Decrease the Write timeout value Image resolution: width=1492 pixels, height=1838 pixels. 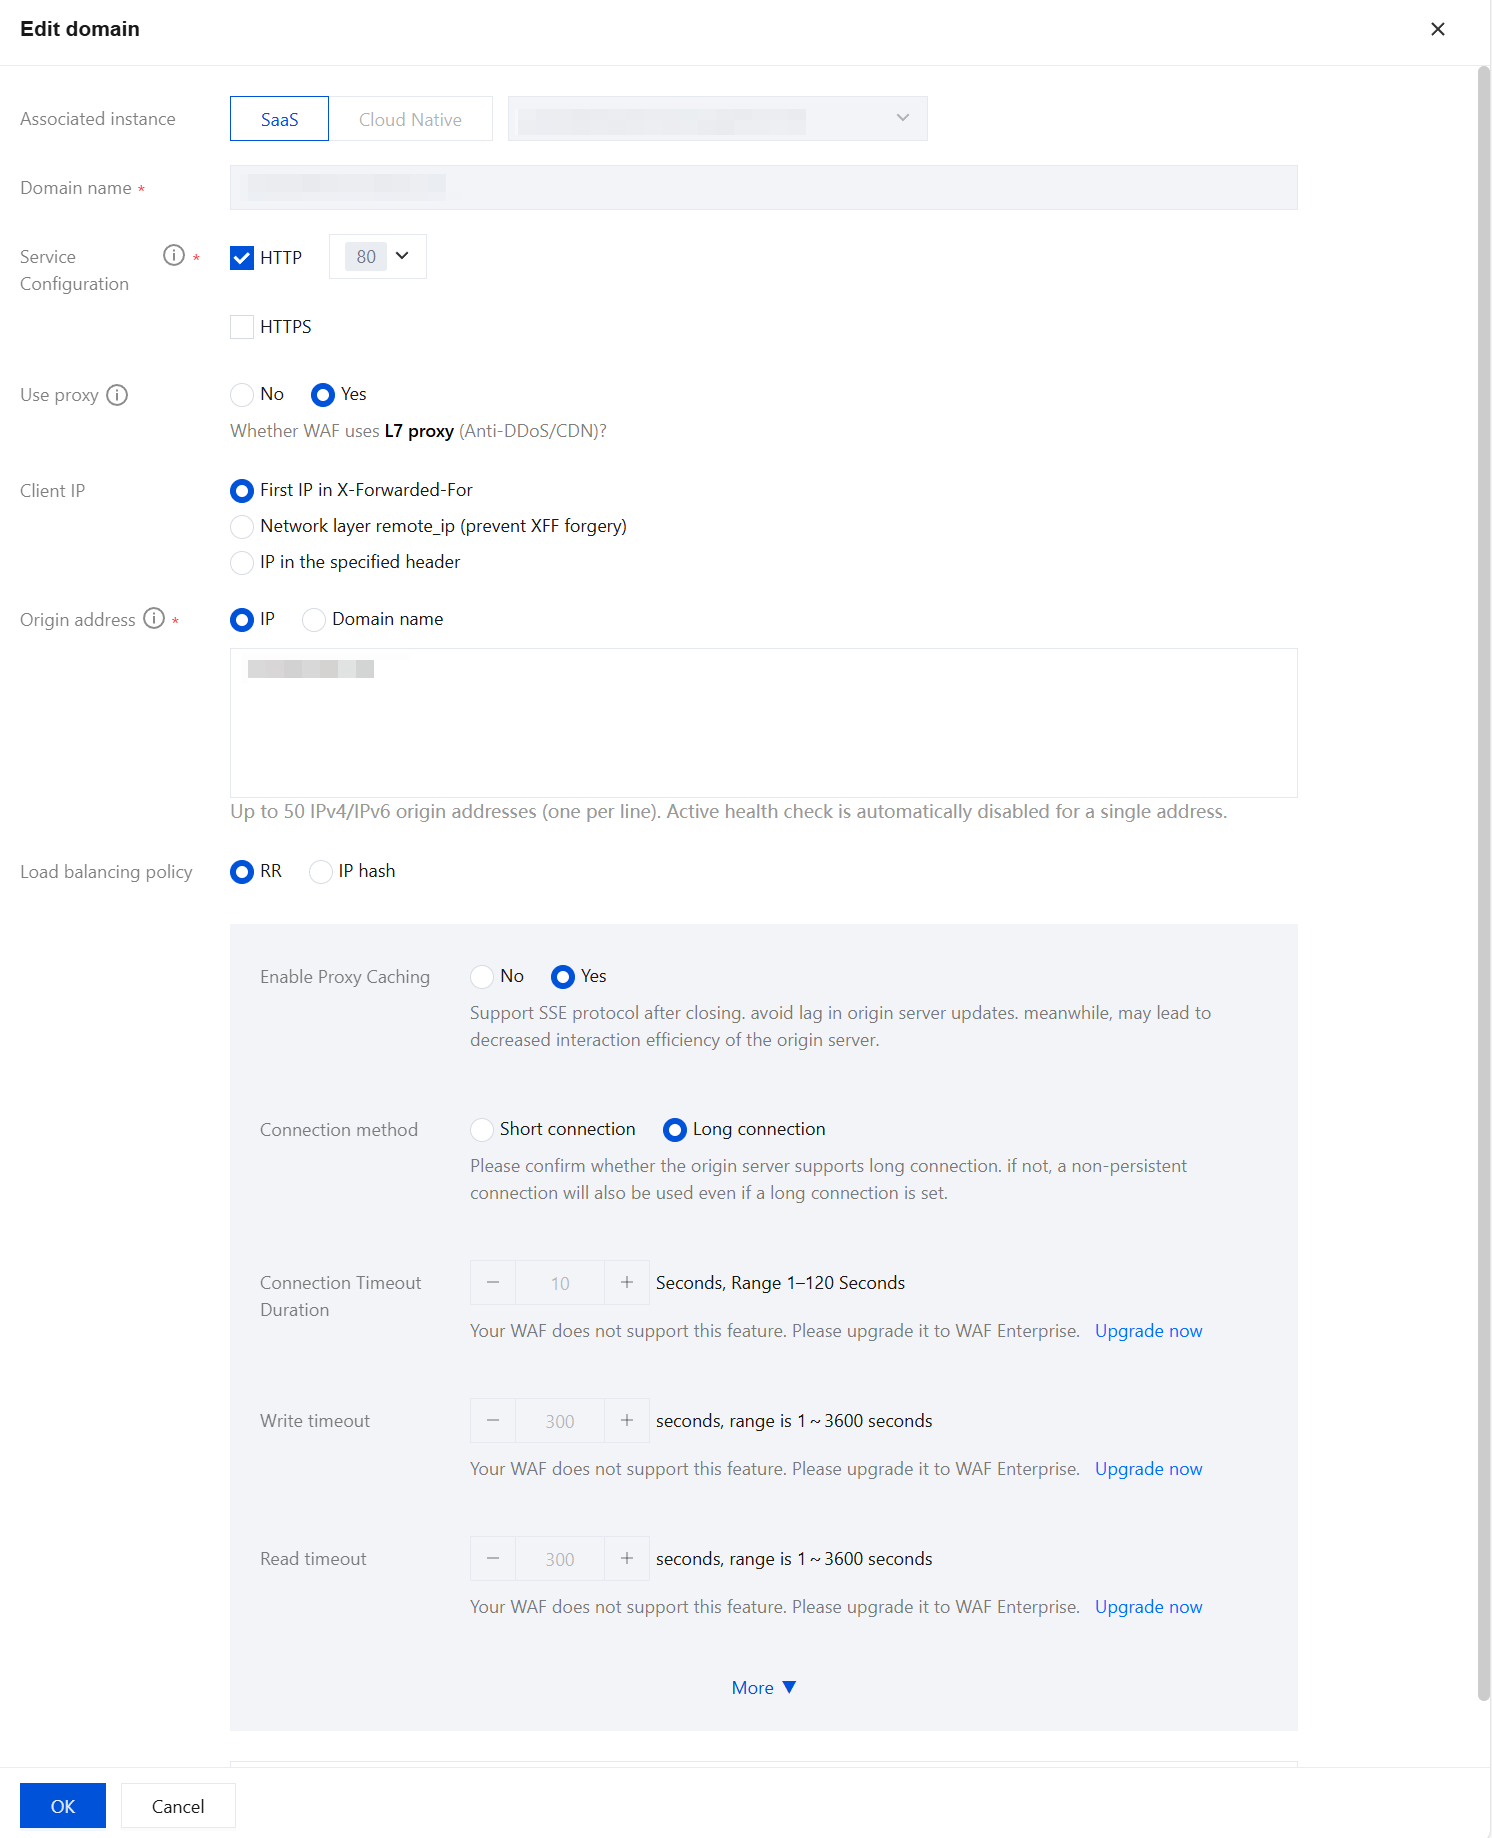[x=493, y=1421]
